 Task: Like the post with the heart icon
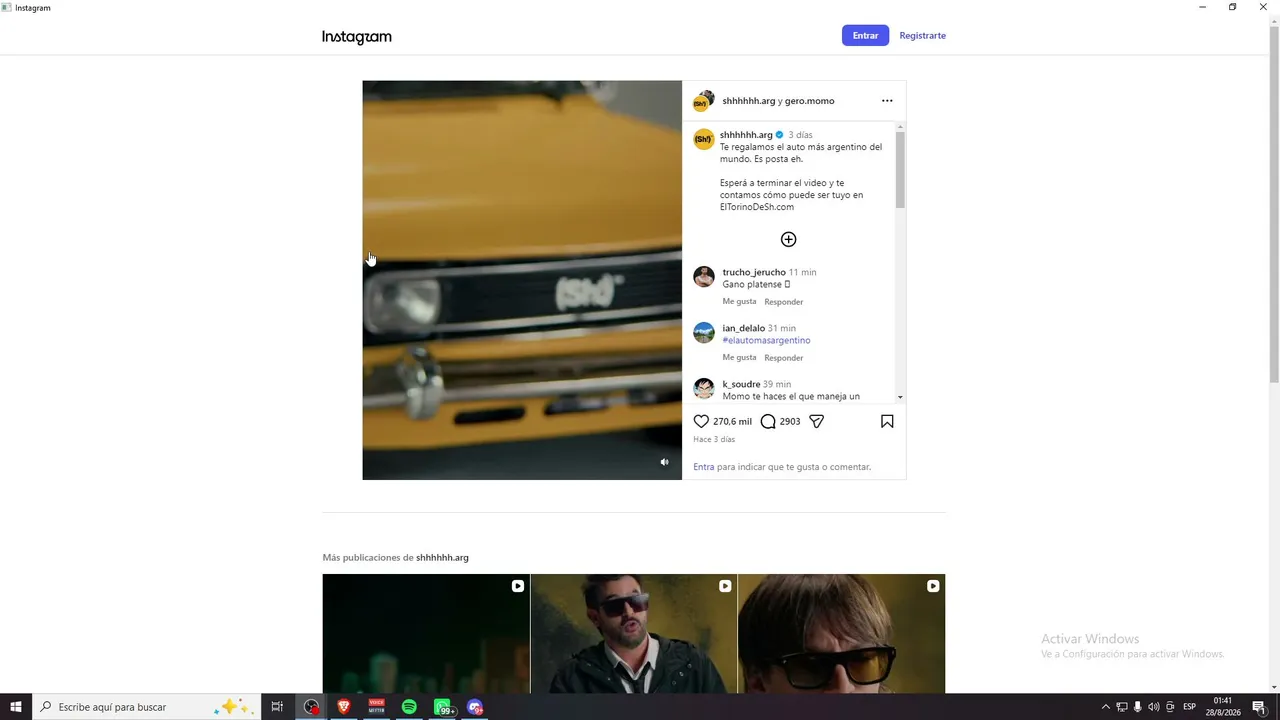701,422
